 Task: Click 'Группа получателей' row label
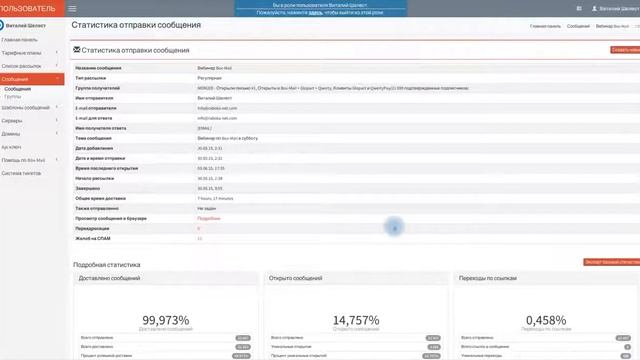tap(98, 88)
